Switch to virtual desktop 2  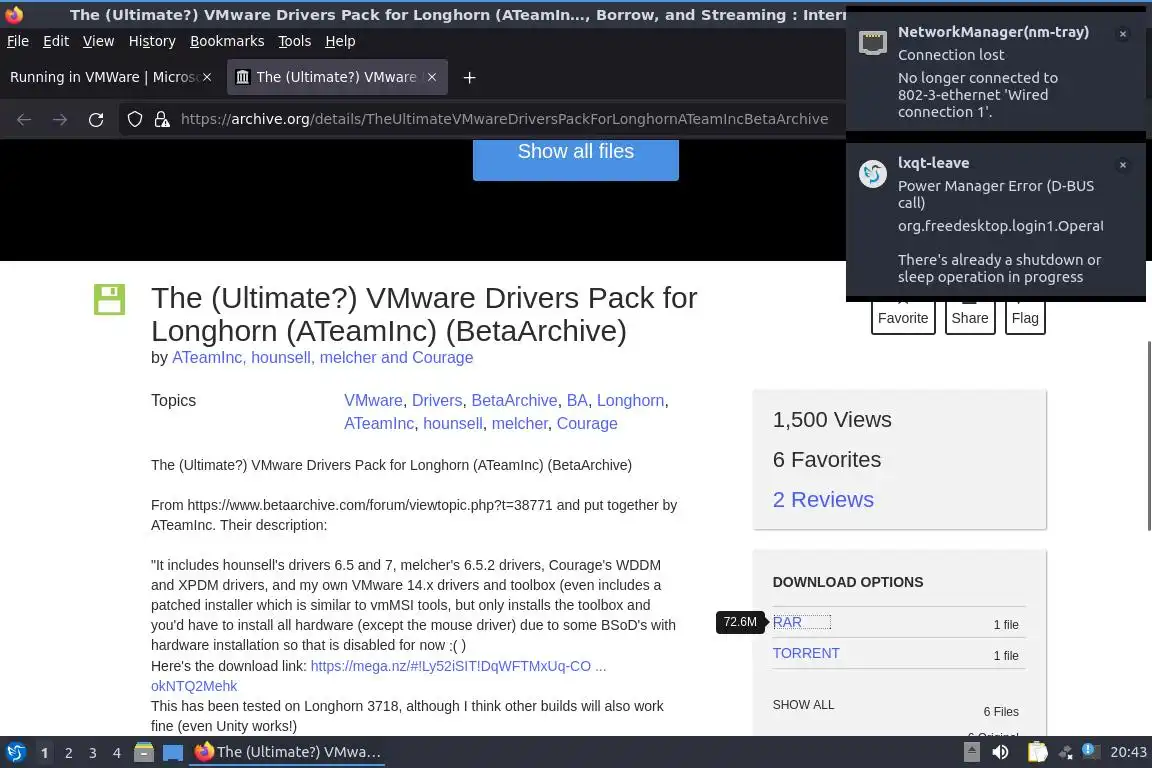[x=68, y=753]
